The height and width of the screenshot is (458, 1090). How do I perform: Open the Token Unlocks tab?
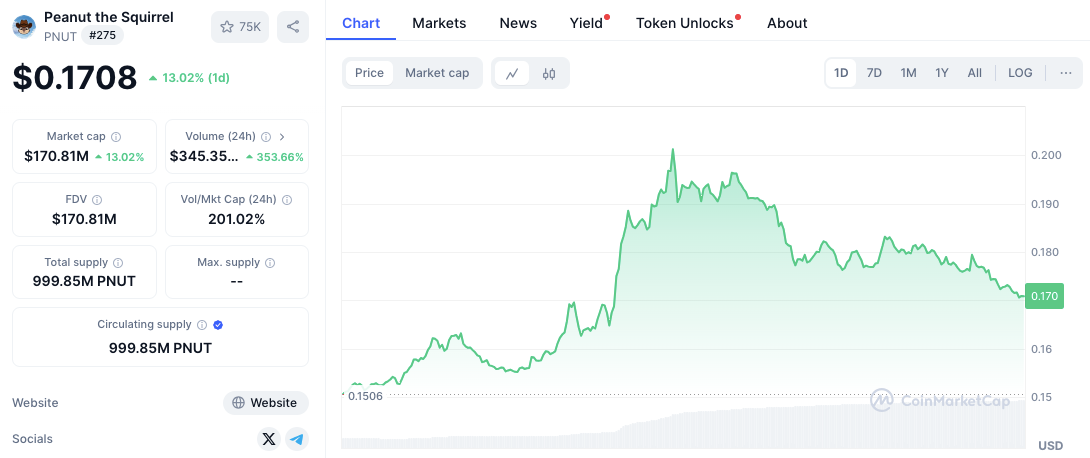[x=685, y=23]
